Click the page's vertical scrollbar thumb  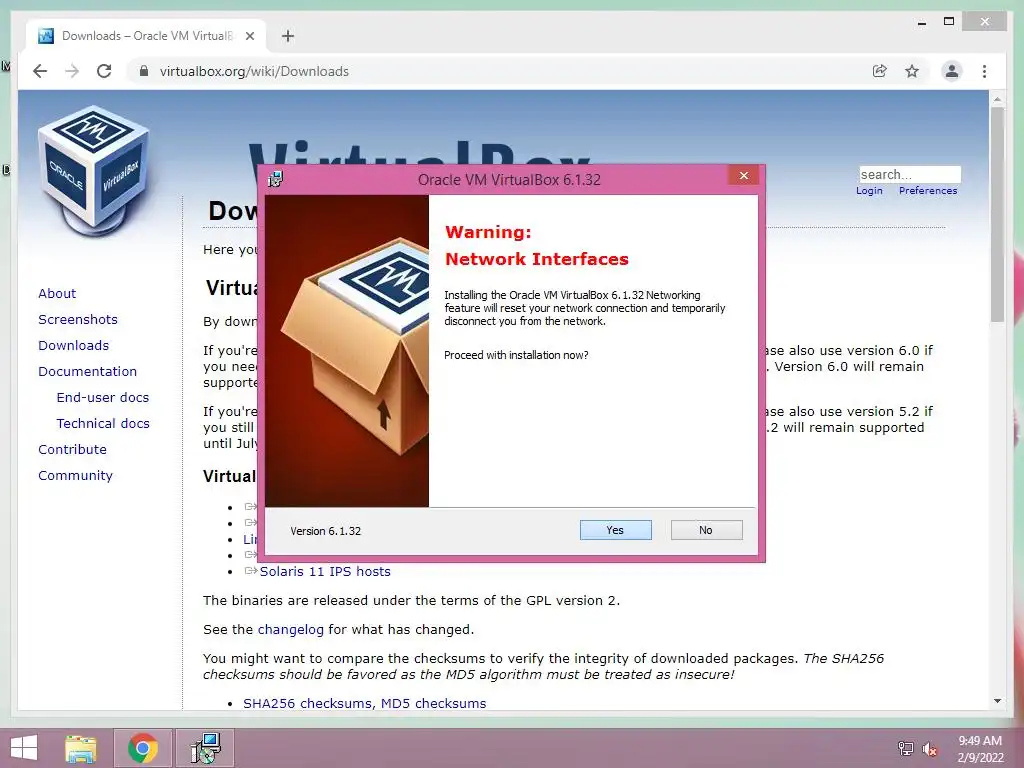[x=997, y=214]
